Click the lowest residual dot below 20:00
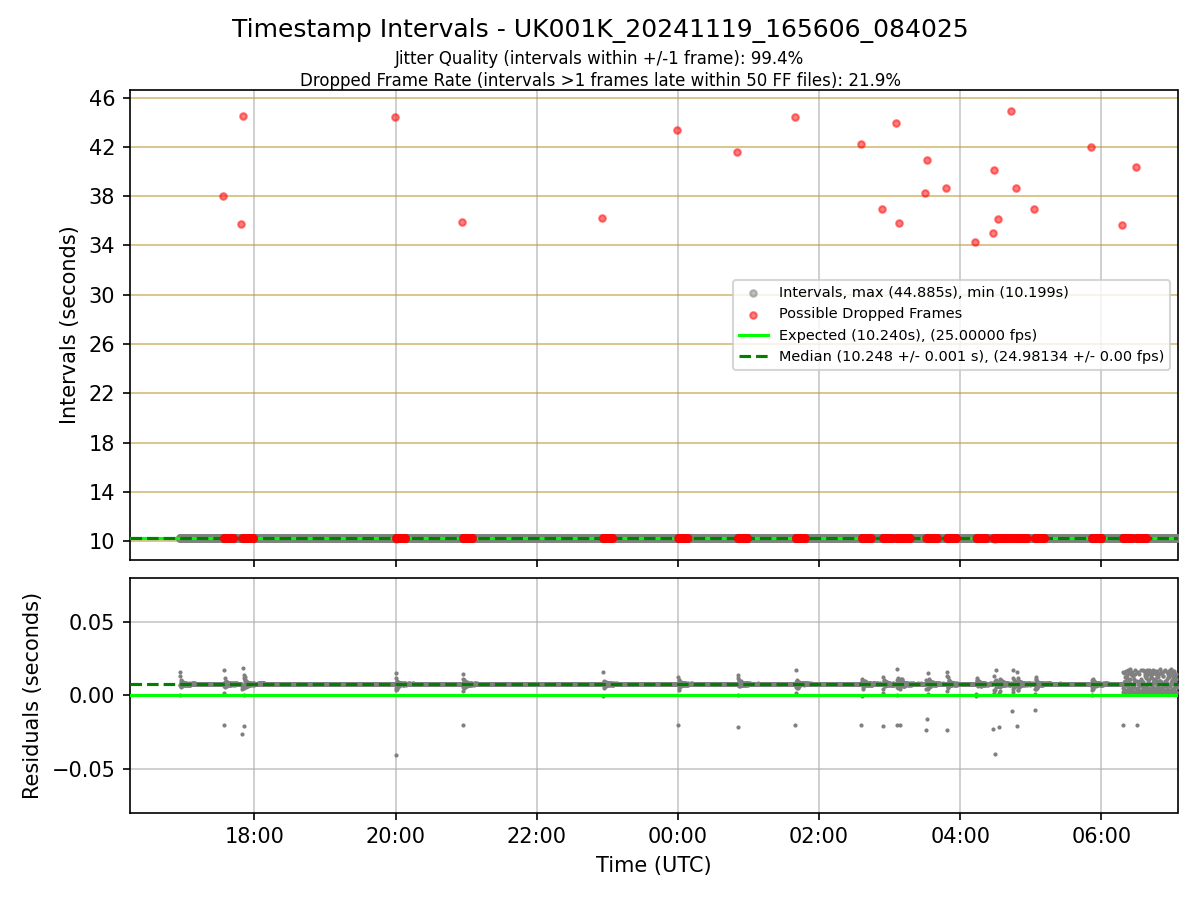The height and width of the screenshot is (900, 1200). pos(396,755)
